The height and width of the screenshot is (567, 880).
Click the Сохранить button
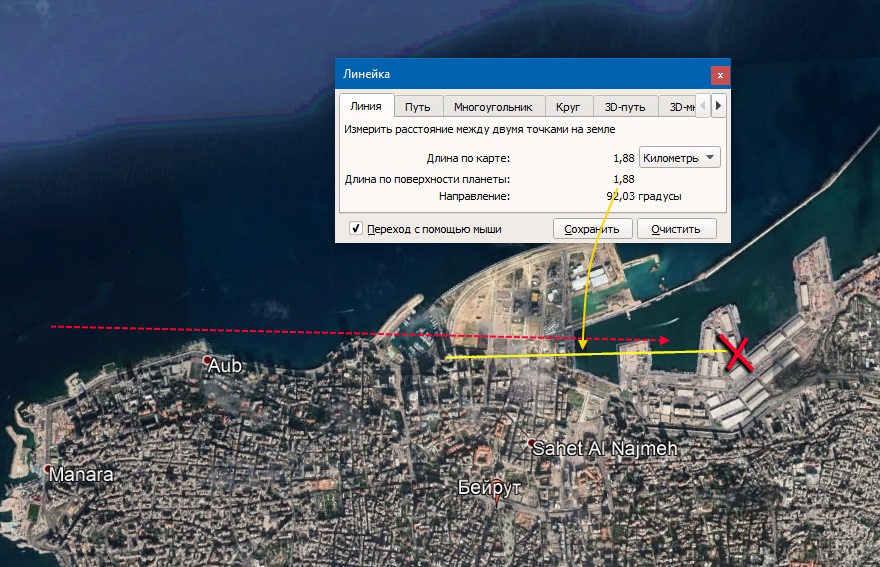592,228
